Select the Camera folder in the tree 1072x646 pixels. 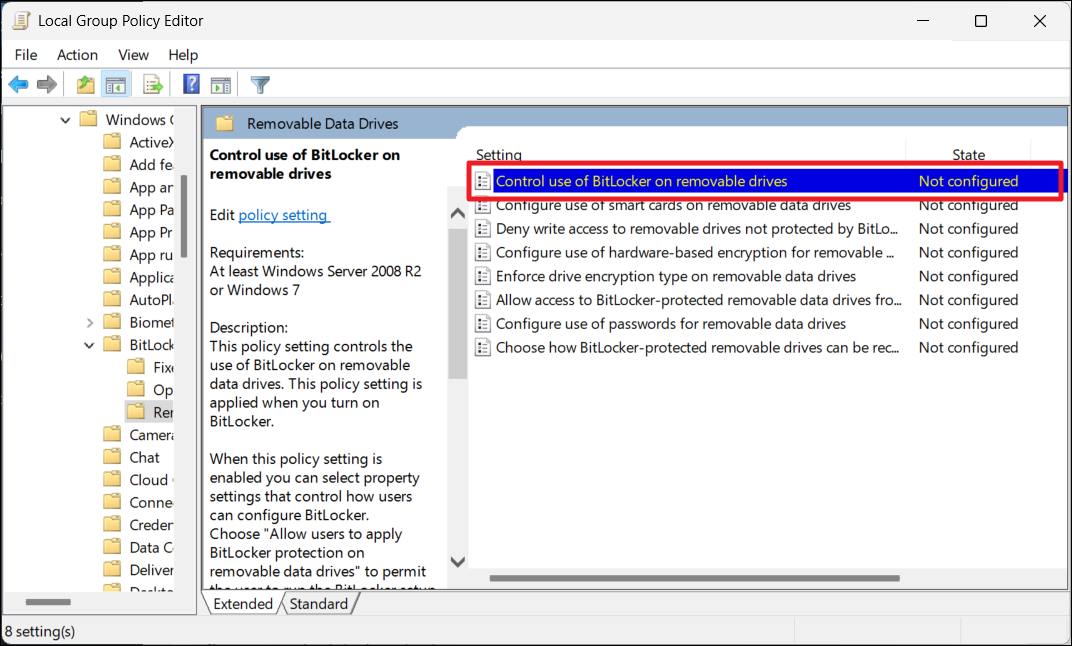click(x=150, y=435)
